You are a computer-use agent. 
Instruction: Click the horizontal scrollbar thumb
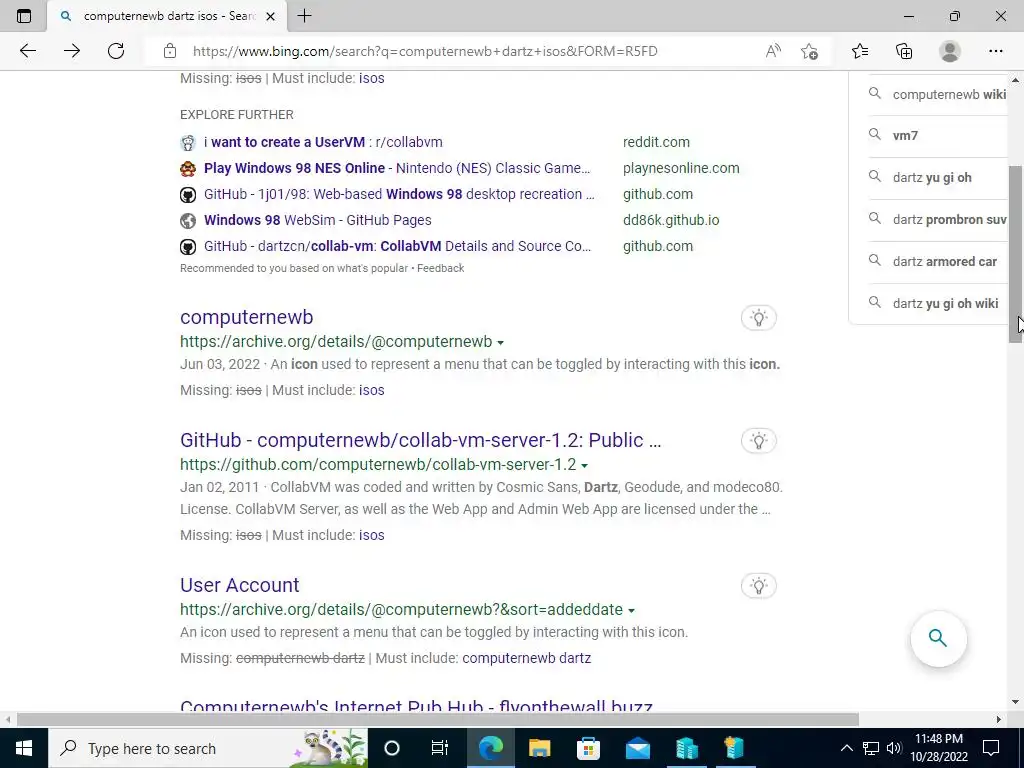click(438, 719)
